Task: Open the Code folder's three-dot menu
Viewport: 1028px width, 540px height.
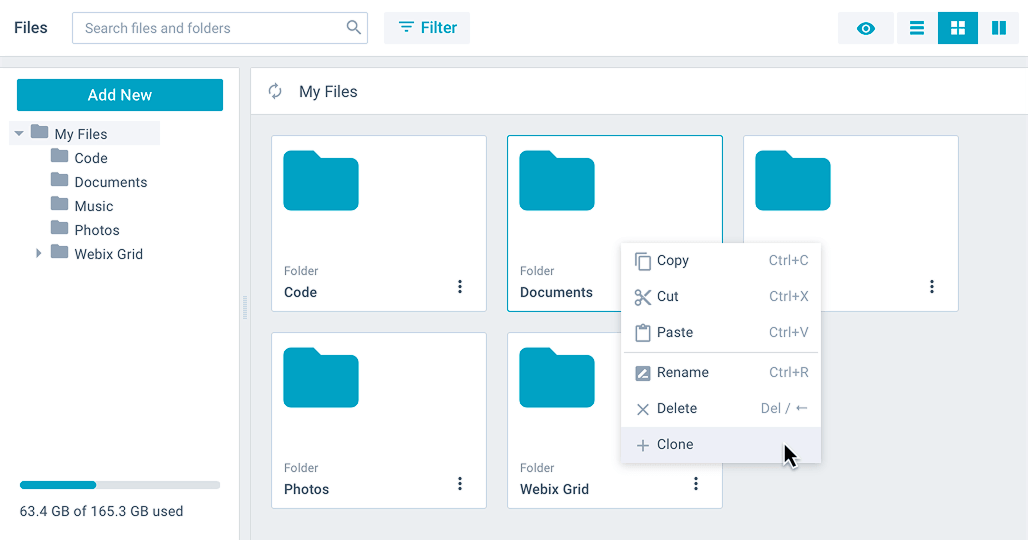Action: pyautogui.click(x=460, y=287)
